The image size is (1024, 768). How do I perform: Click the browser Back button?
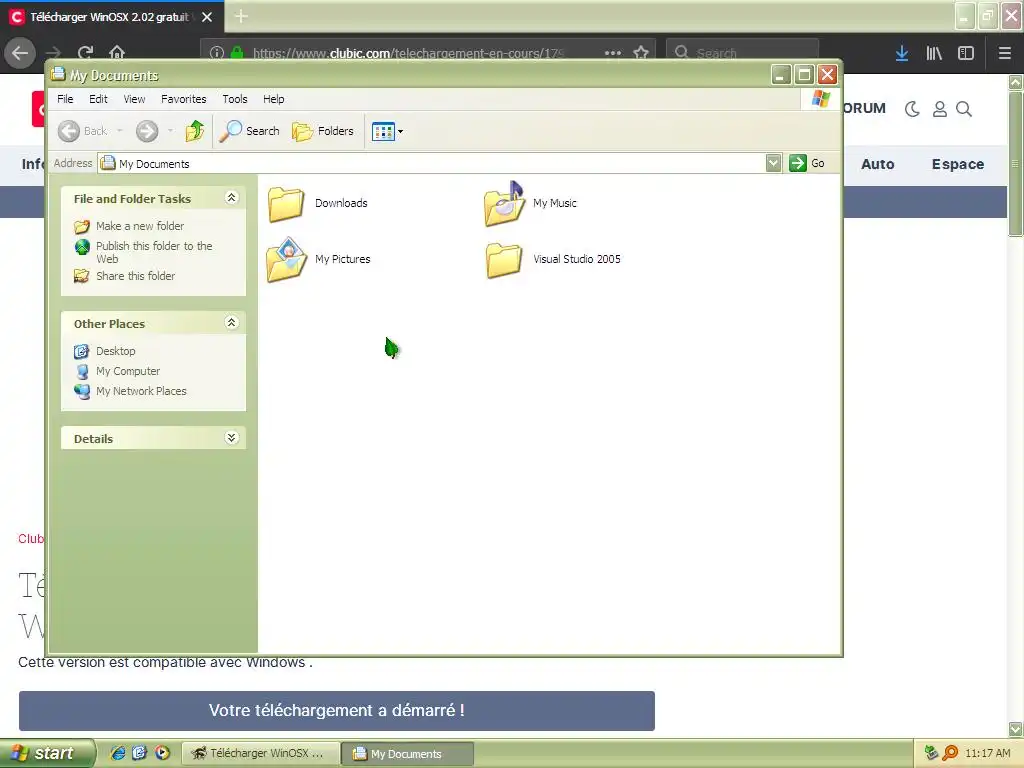pos(20,53)
